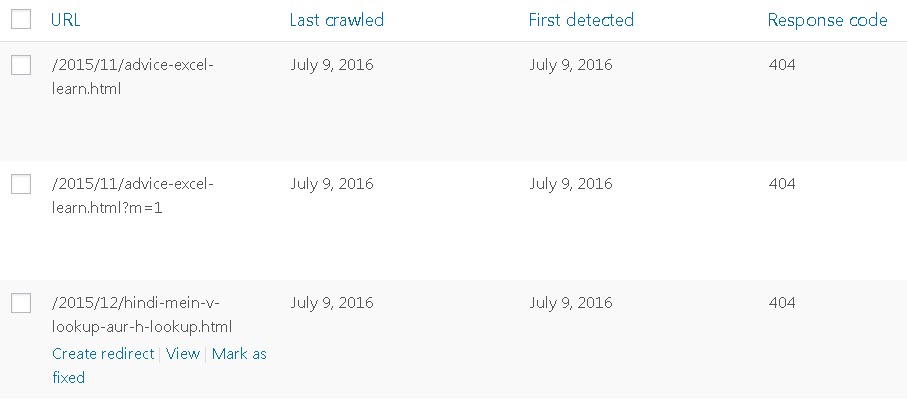Click the 404 code in the ?m=1 row
The width and height of the screenshot is (907, 400).
(782, 184)
